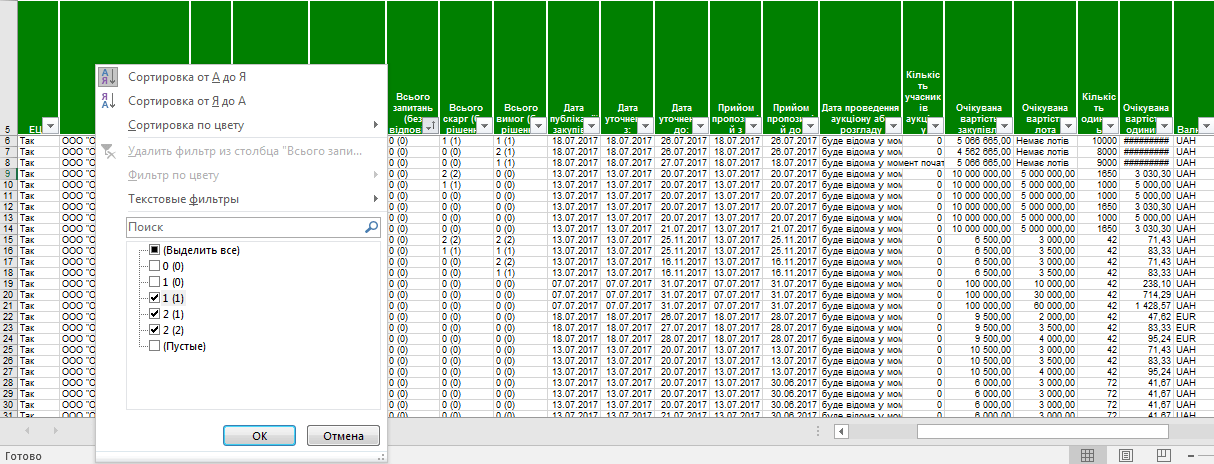
Task: Switch to Page Layout view icon
Action: (x=1125, y=455)
